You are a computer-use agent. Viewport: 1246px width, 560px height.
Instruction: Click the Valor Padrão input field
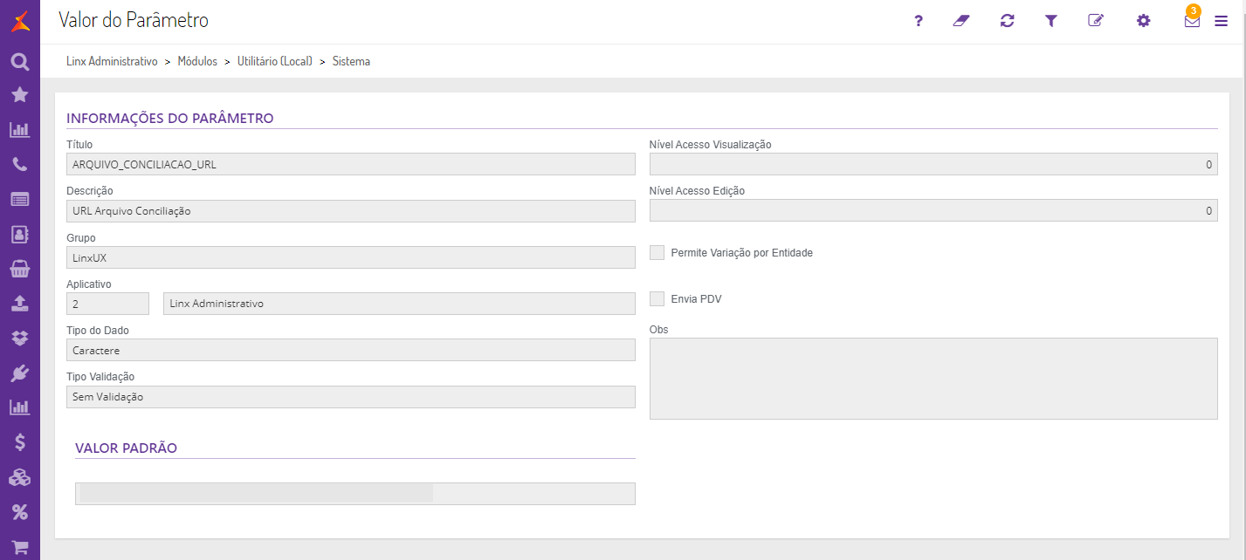click(355, 494)
